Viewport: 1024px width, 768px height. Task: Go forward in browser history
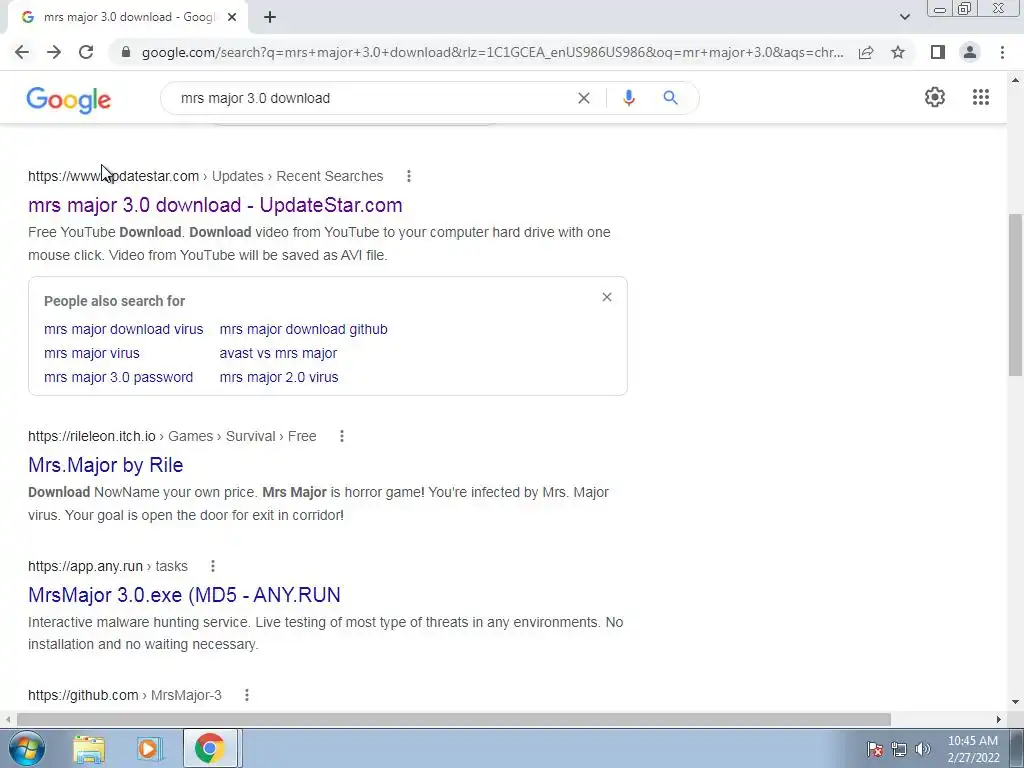pos(54,52)
